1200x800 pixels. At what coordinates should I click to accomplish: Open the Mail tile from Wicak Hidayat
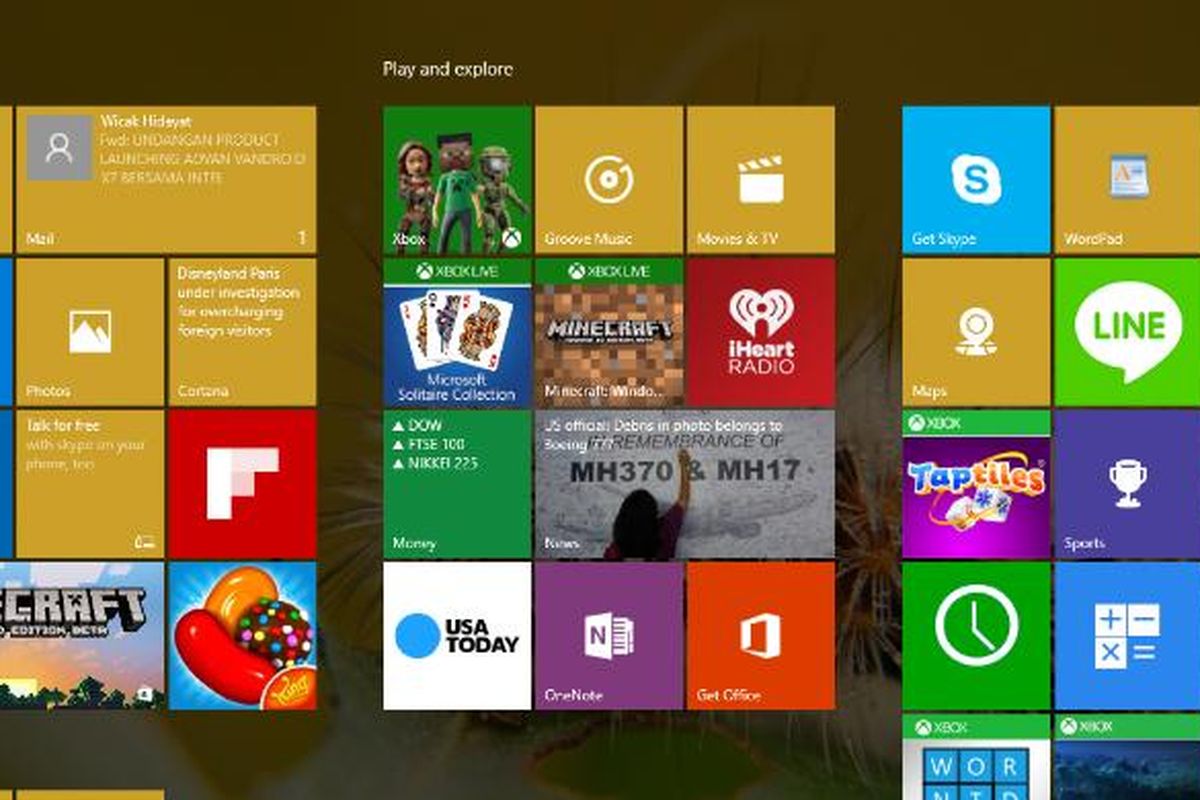tap(166, 180)
